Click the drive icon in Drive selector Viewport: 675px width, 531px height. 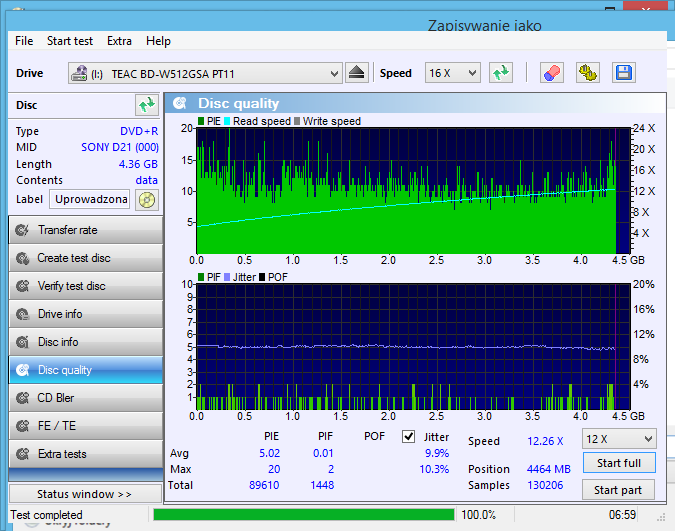(x=79, y=73)
